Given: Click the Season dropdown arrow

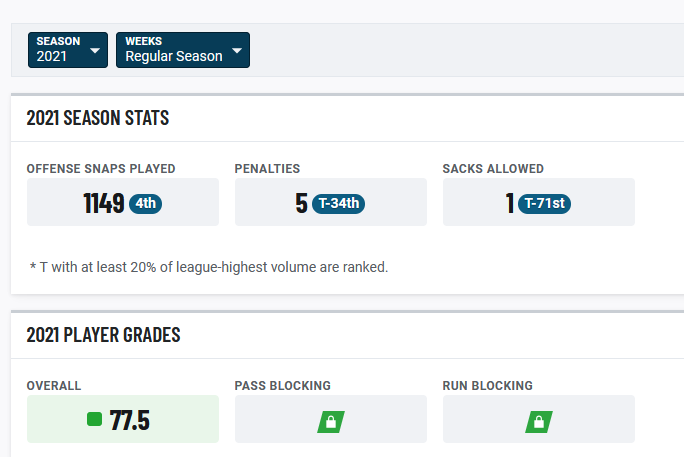Looking at the screenshot, I should point(95,50).
